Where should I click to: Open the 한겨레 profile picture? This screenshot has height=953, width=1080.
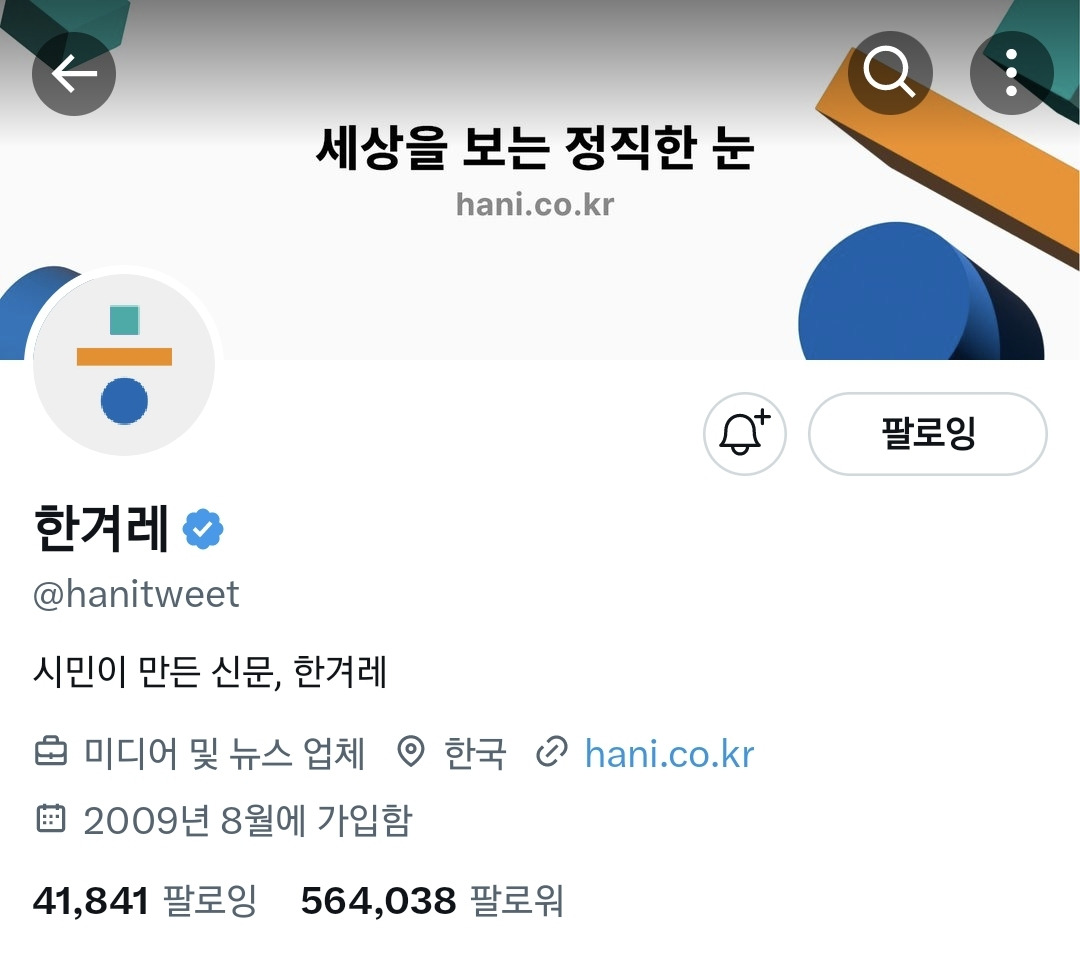tap(124, 364)
